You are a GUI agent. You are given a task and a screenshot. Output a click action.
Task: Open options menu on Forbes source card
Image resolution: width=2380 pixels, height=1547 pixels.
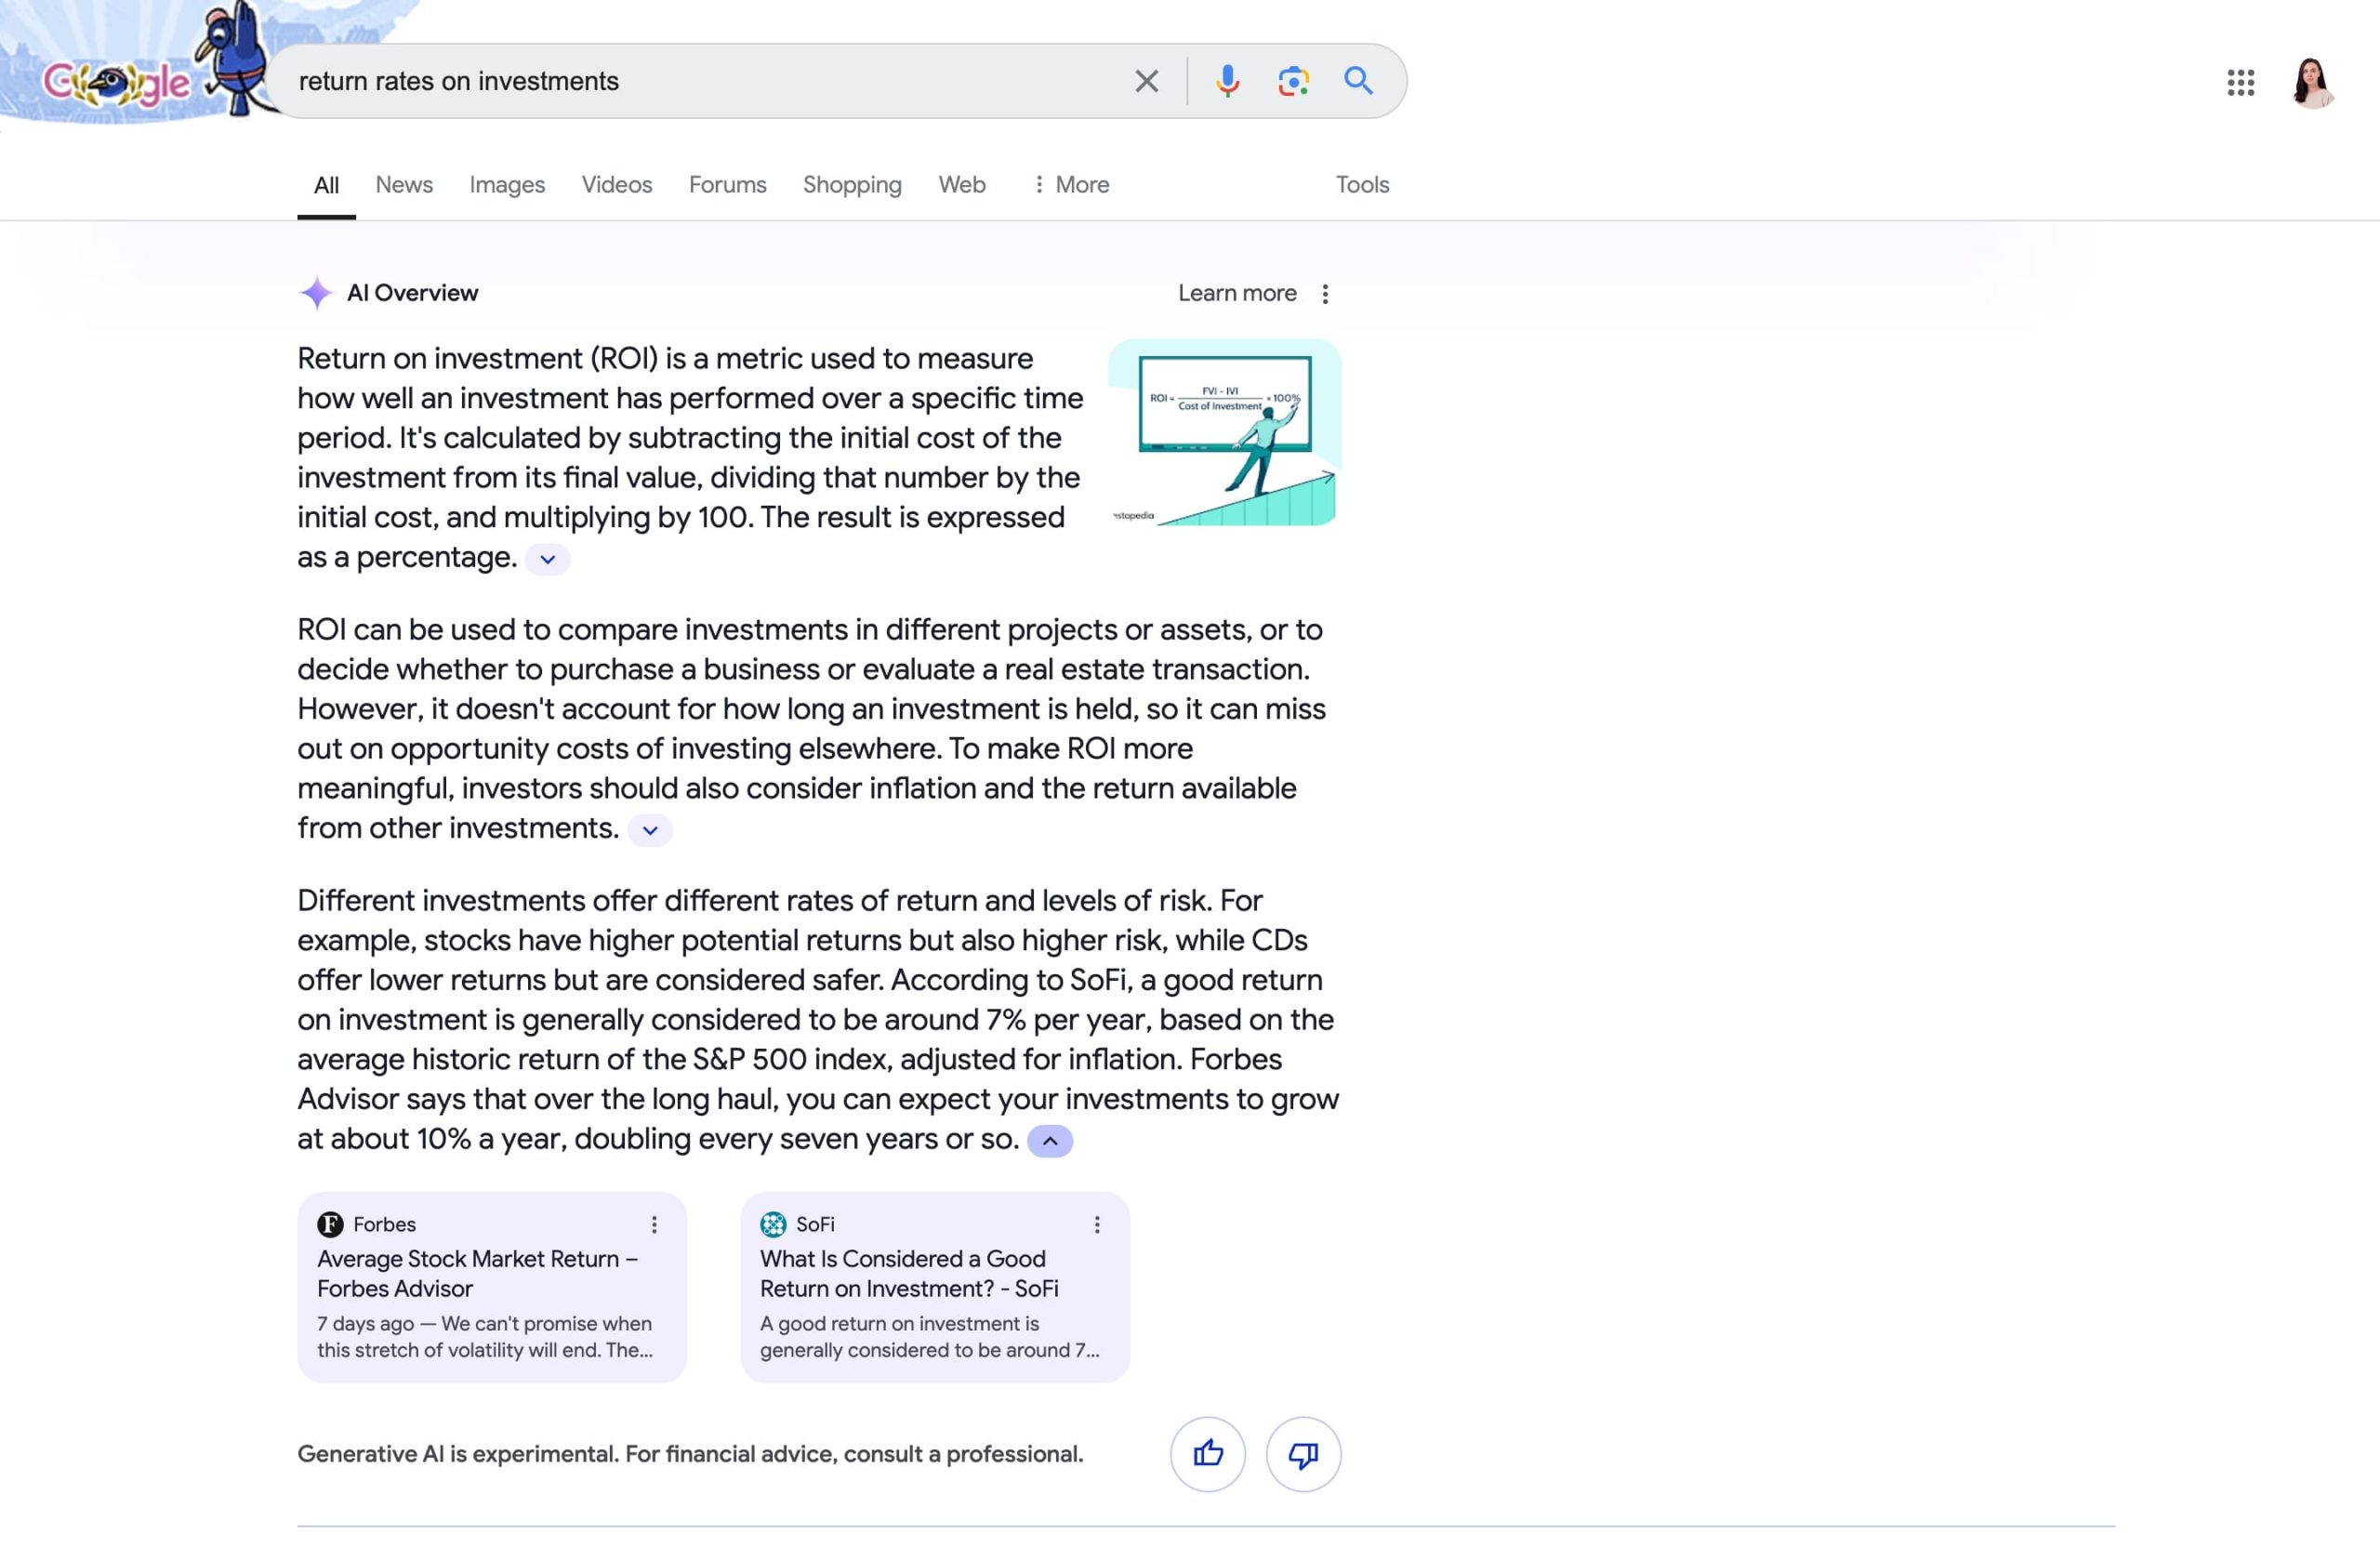(654, 1224)
